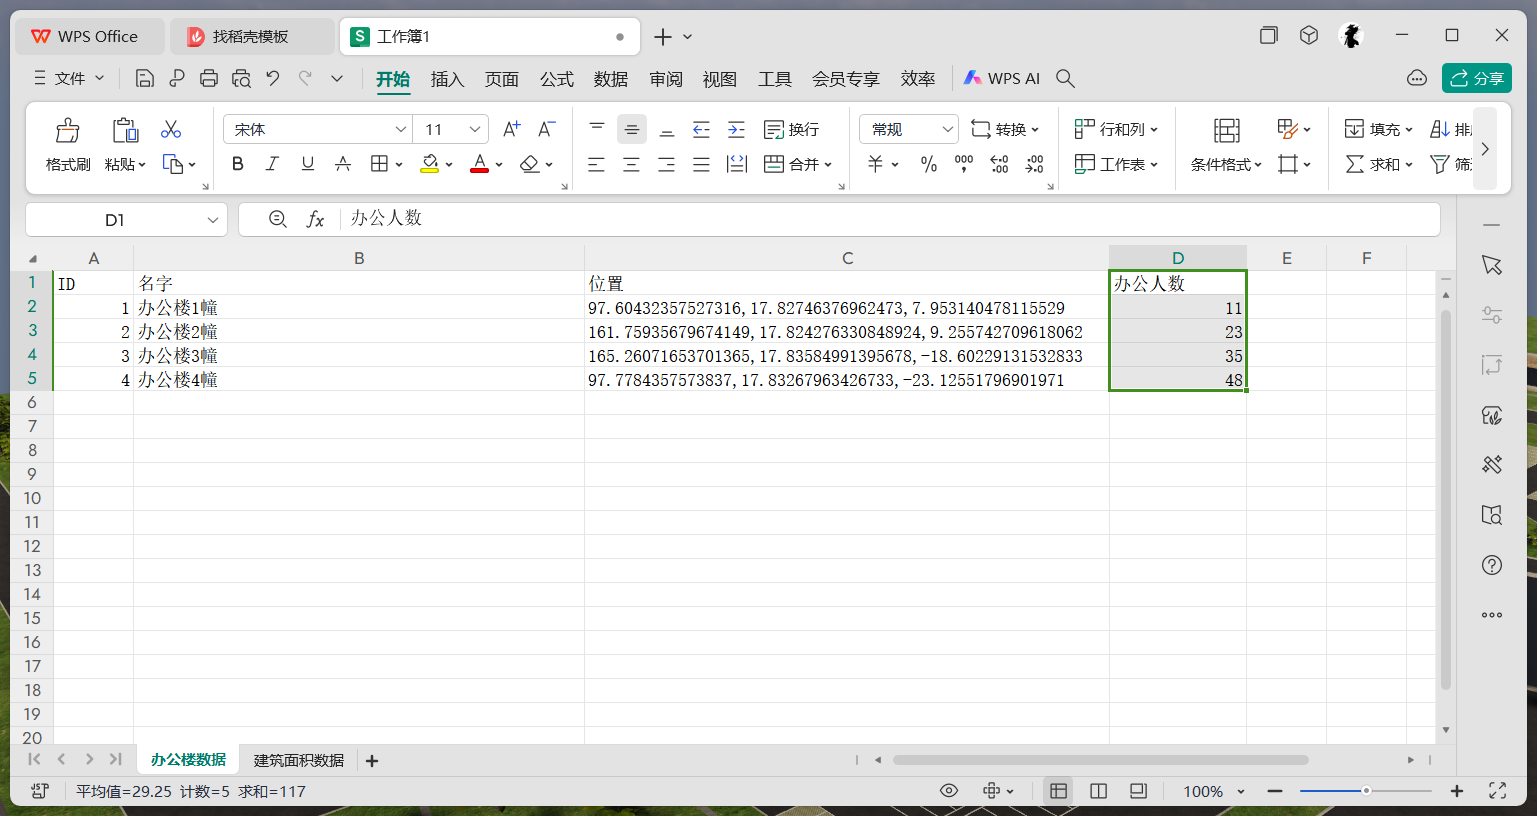Click the Name Box showing D1
This screenshot has width=1537, height=816.
point(115,220)
